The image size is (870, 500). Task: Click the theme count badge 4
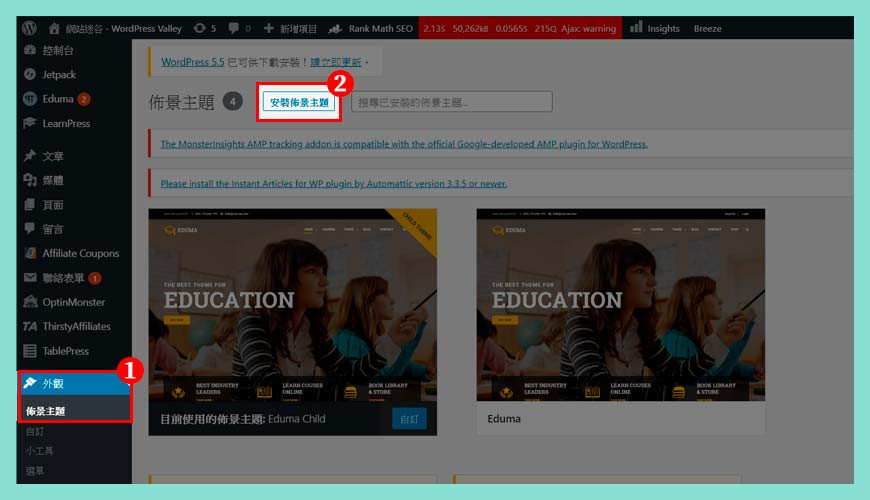pyautogui.click(x=232, y=102)
